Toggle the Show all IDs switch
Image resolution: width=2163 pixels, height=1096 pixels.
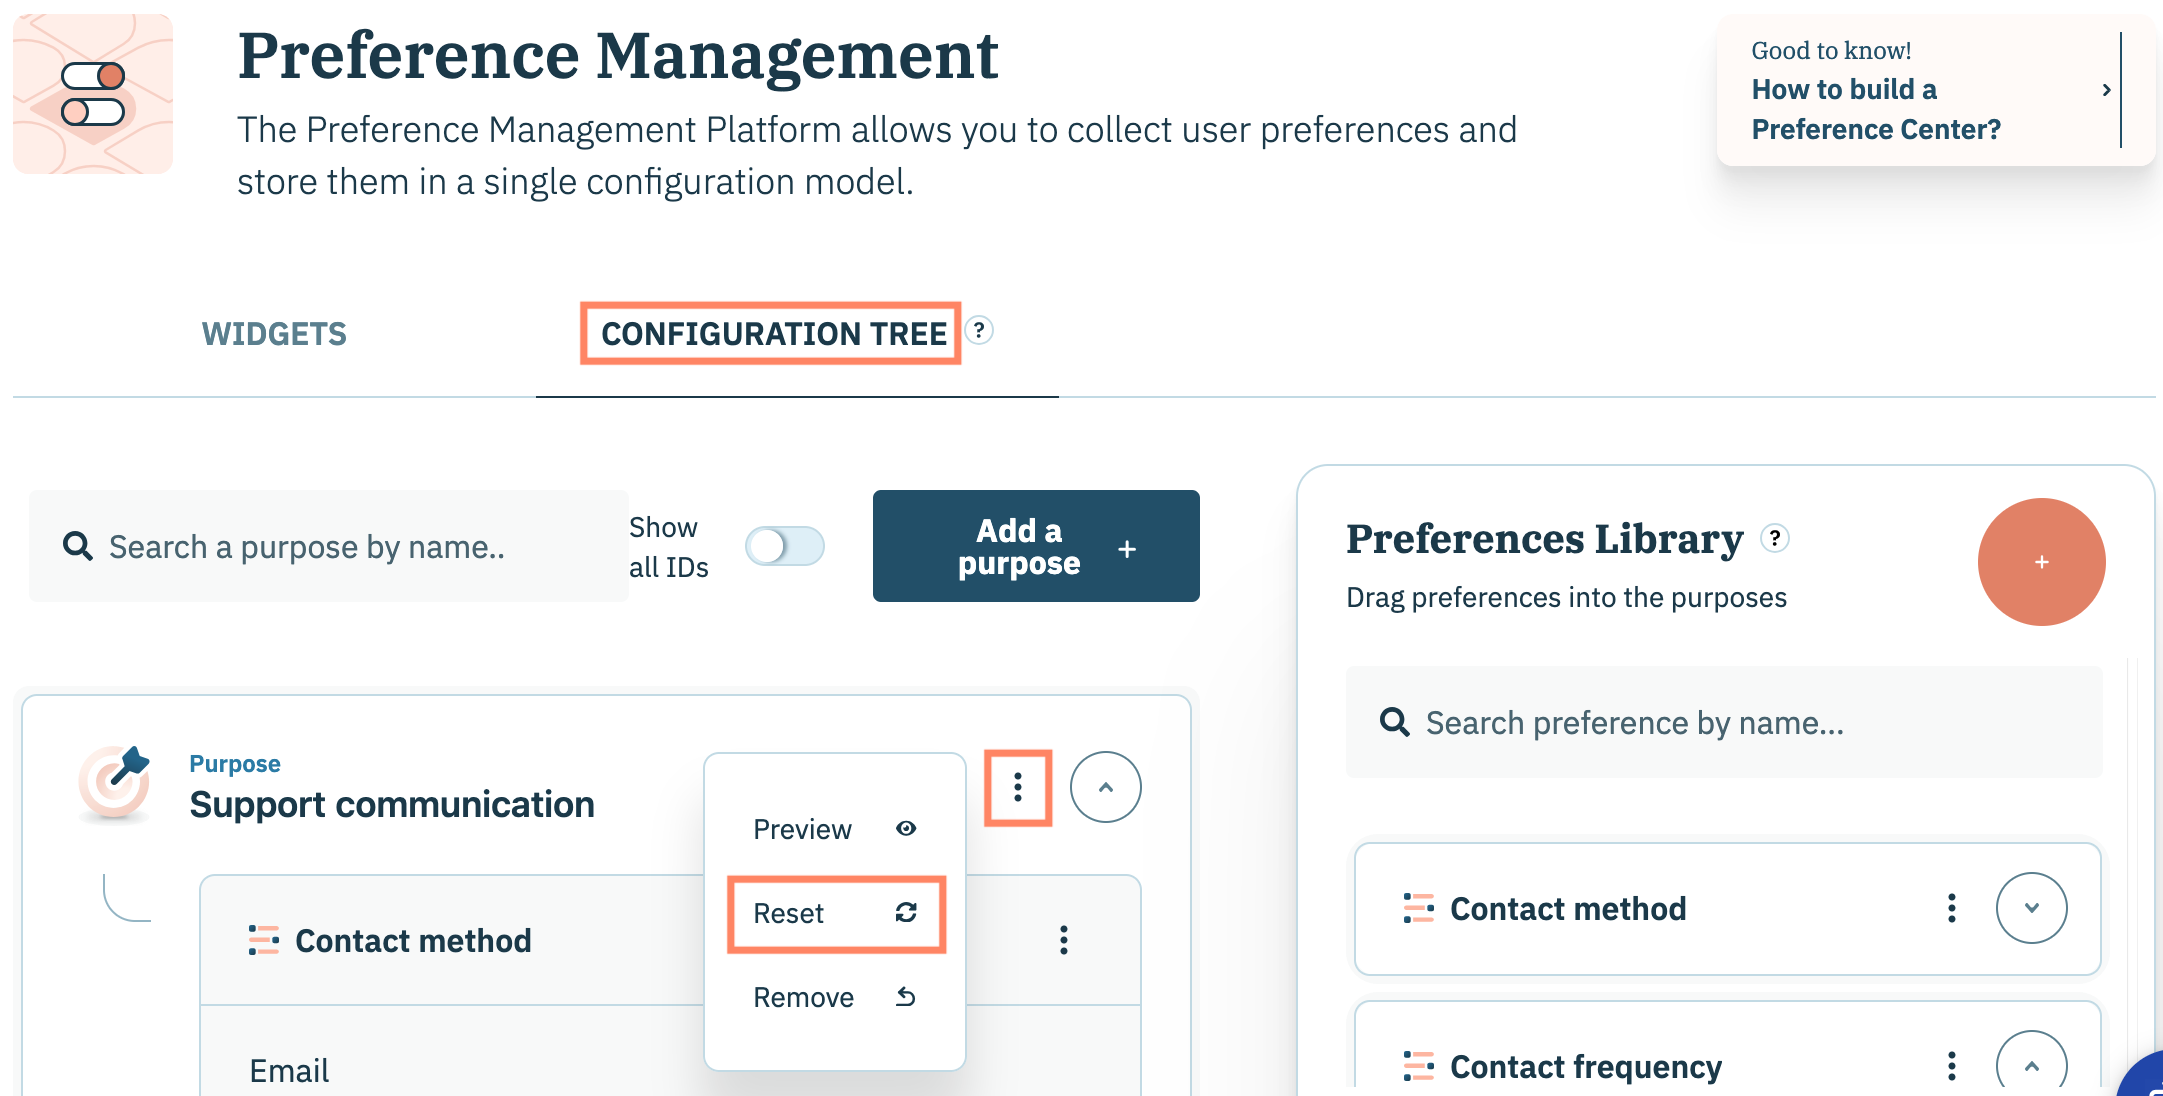click(784, 547)
